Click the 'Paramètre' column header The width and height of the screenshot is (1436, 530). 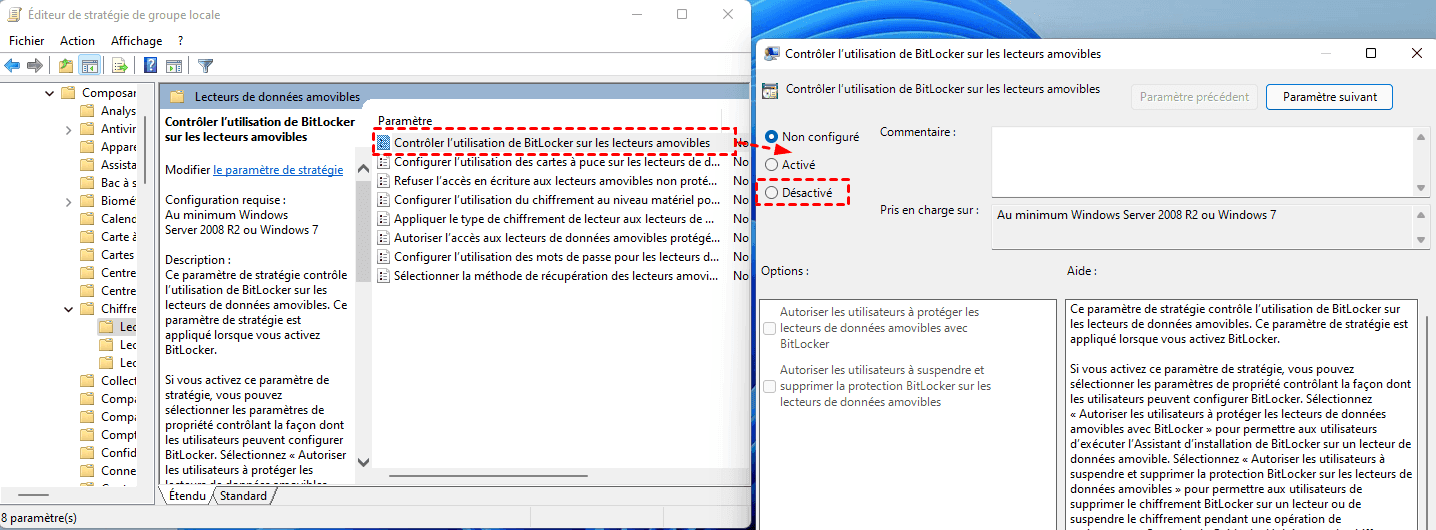[405, 120]
